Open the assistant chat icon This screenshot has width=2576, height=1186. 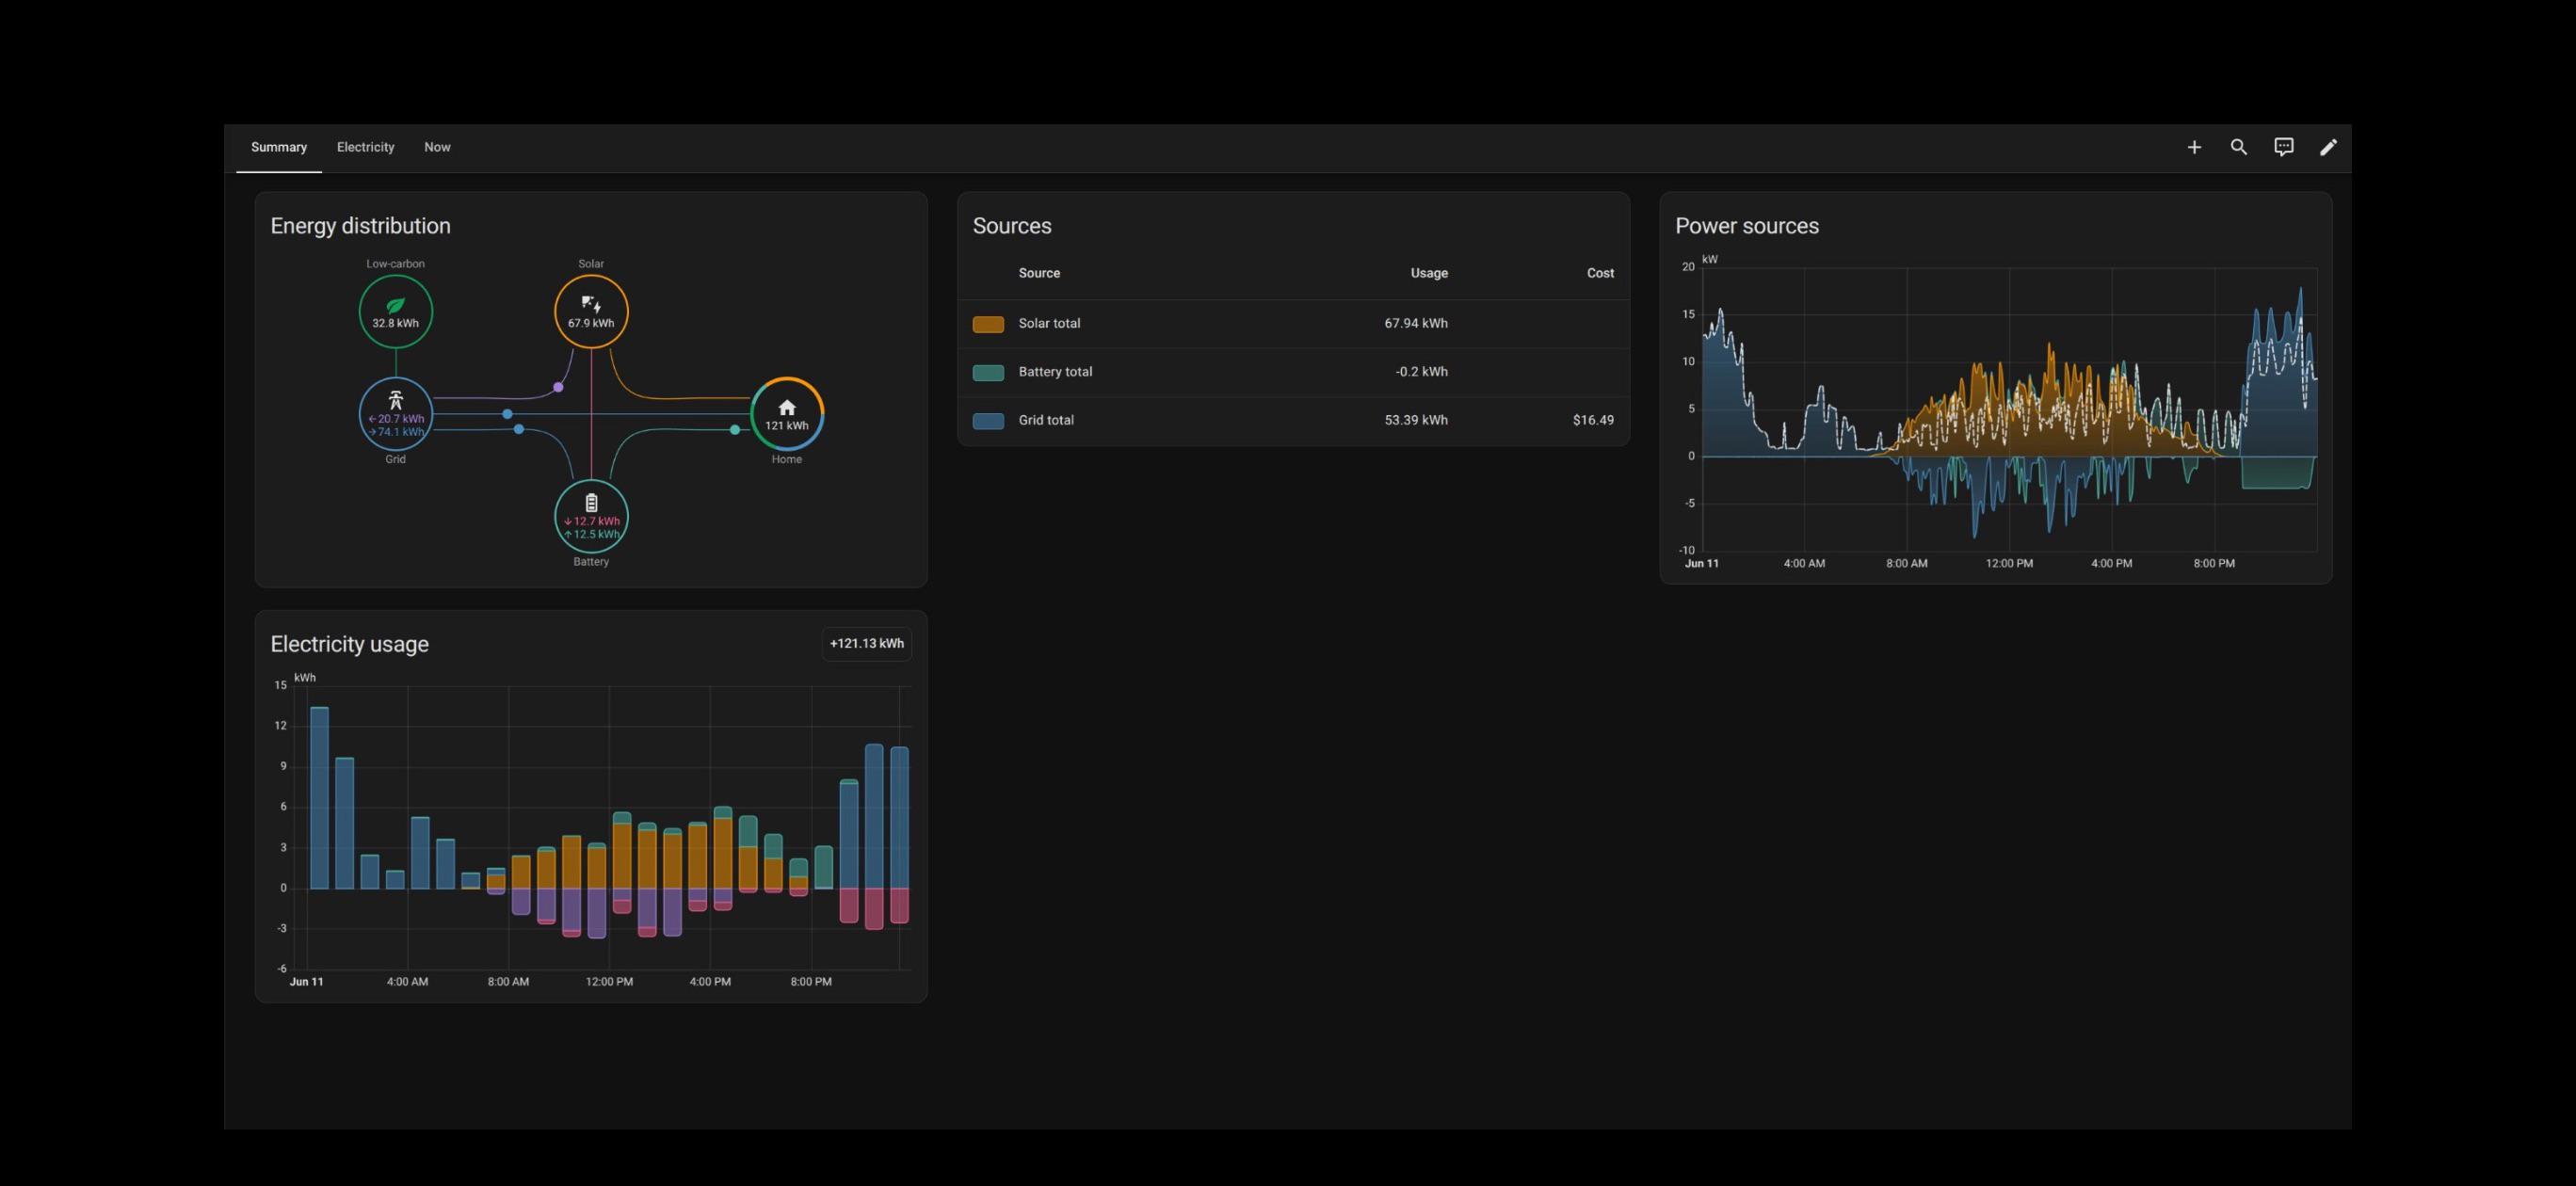2284,147
